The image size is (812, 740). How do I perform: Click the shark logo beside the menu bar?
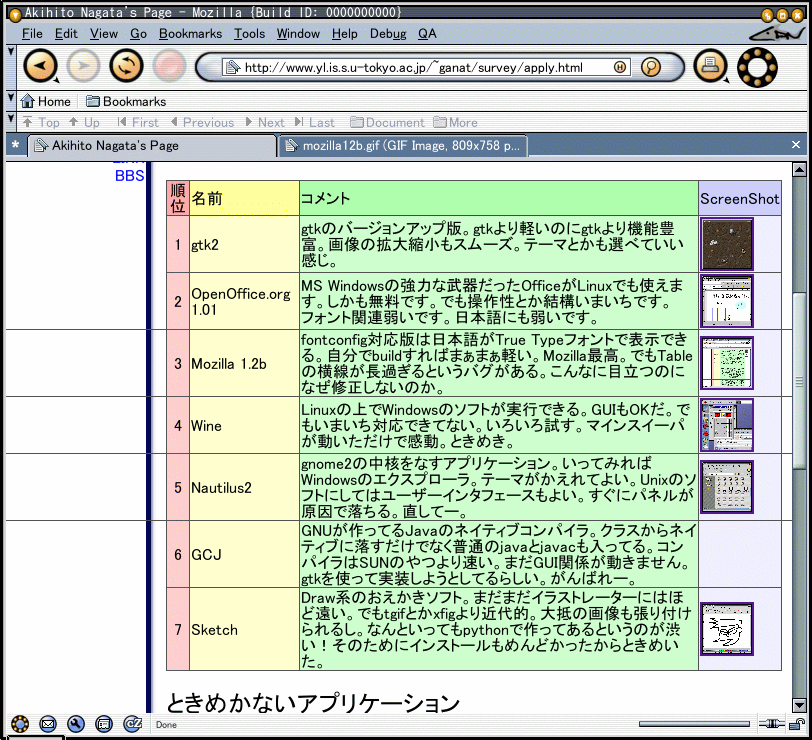pyautogui.click(x=776, y=34)
